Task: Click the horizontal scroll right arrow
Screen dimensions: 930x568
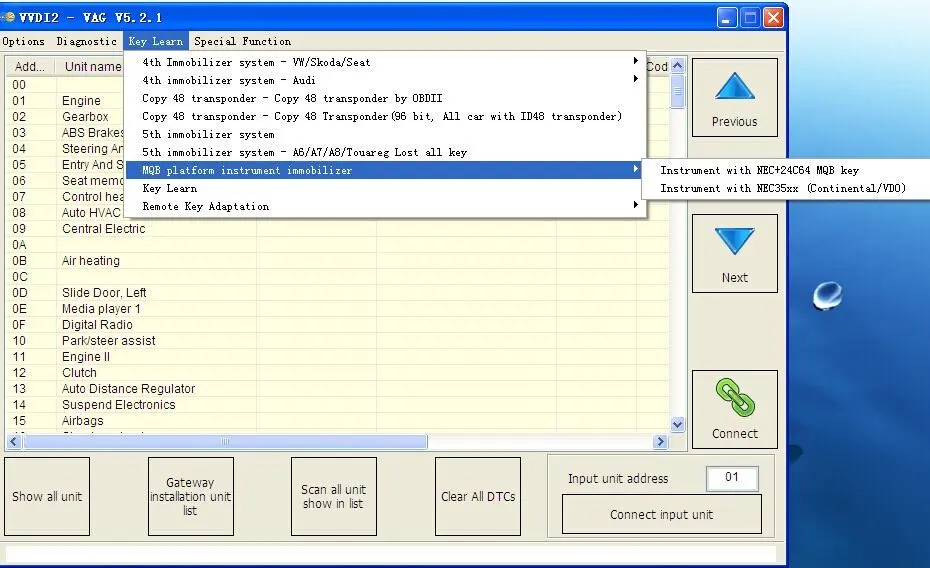Action: click(660, 441)
